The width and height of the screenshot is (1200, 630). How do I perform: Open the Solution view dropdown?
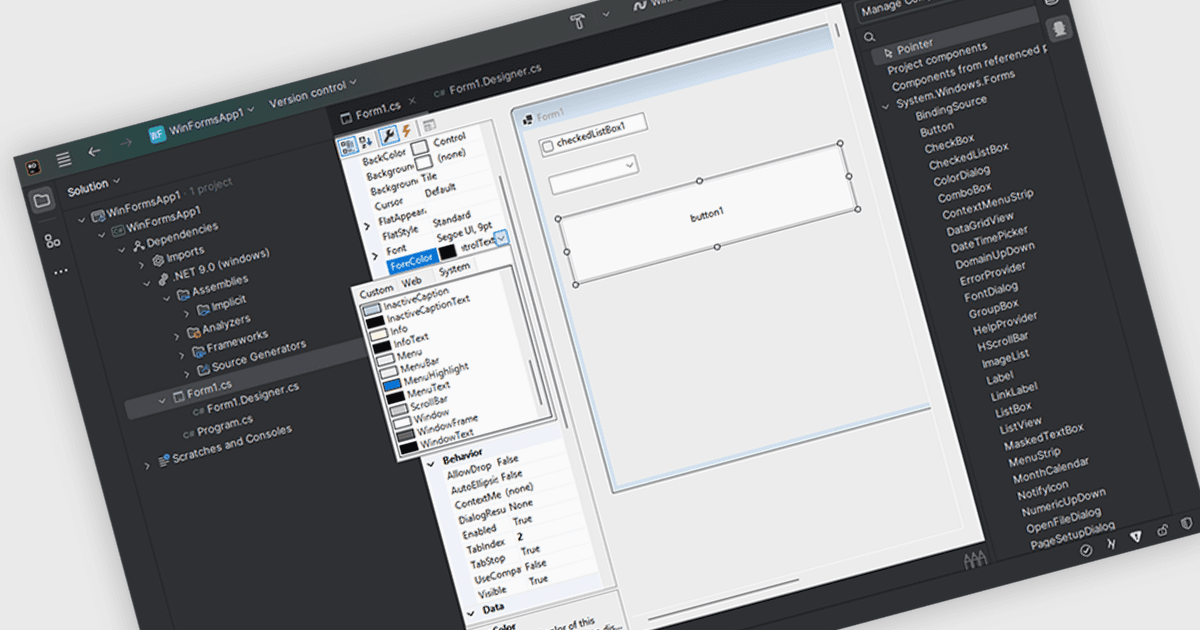(x=93, y=187)
